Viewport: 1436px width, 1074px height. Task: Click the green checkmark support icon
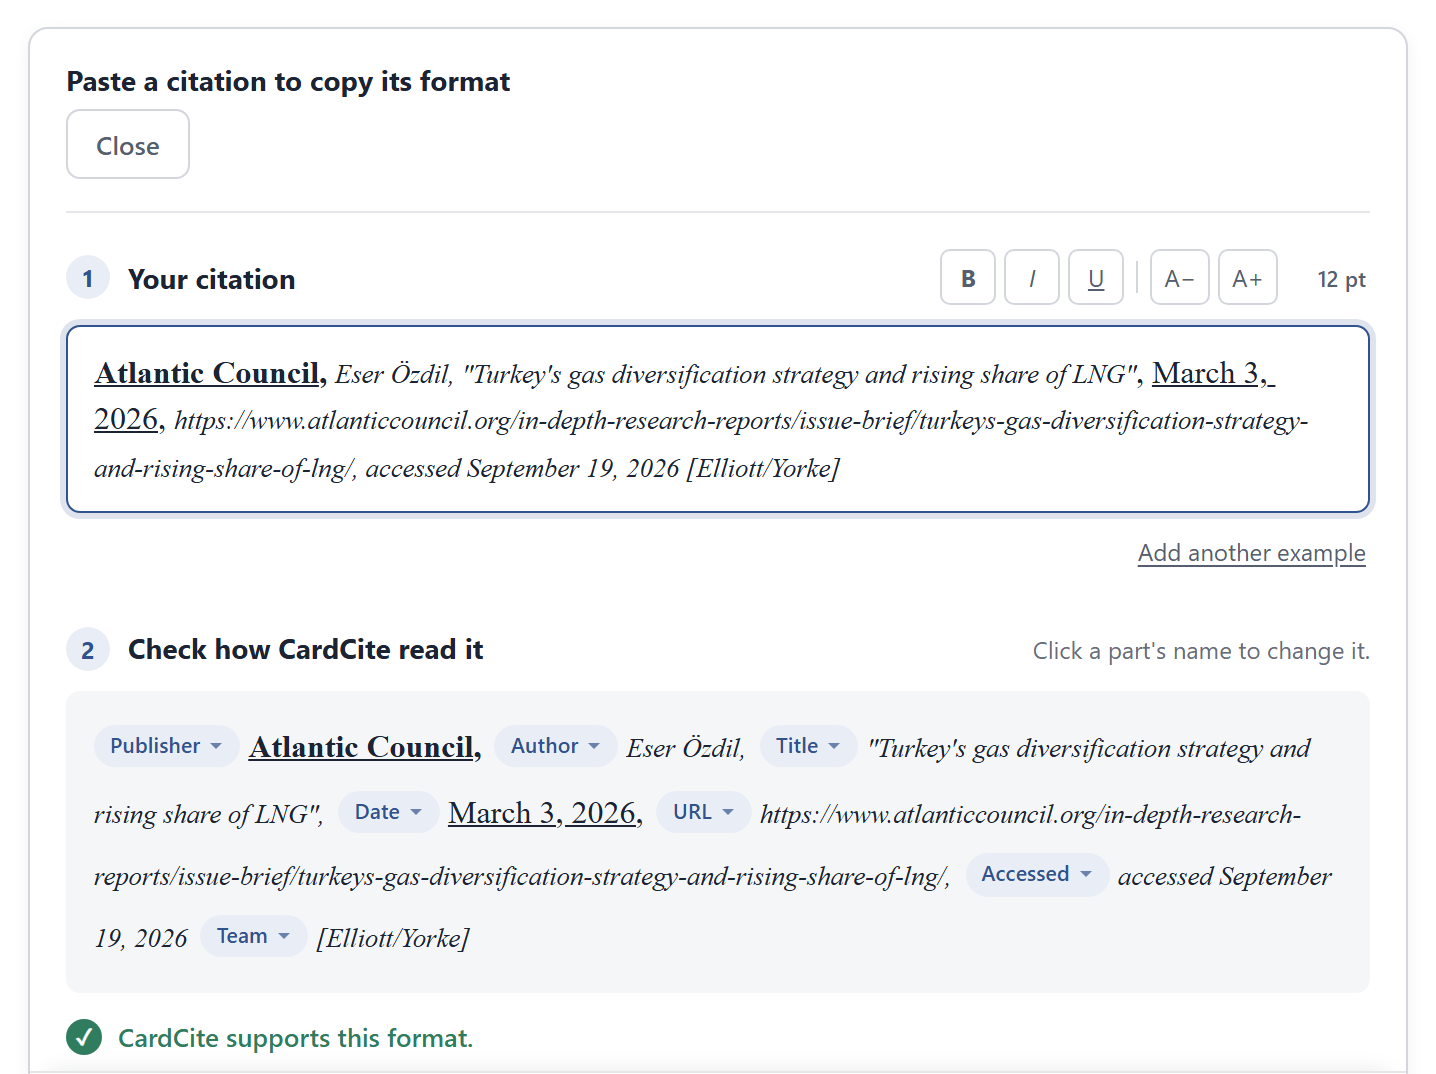(84, 1037)
